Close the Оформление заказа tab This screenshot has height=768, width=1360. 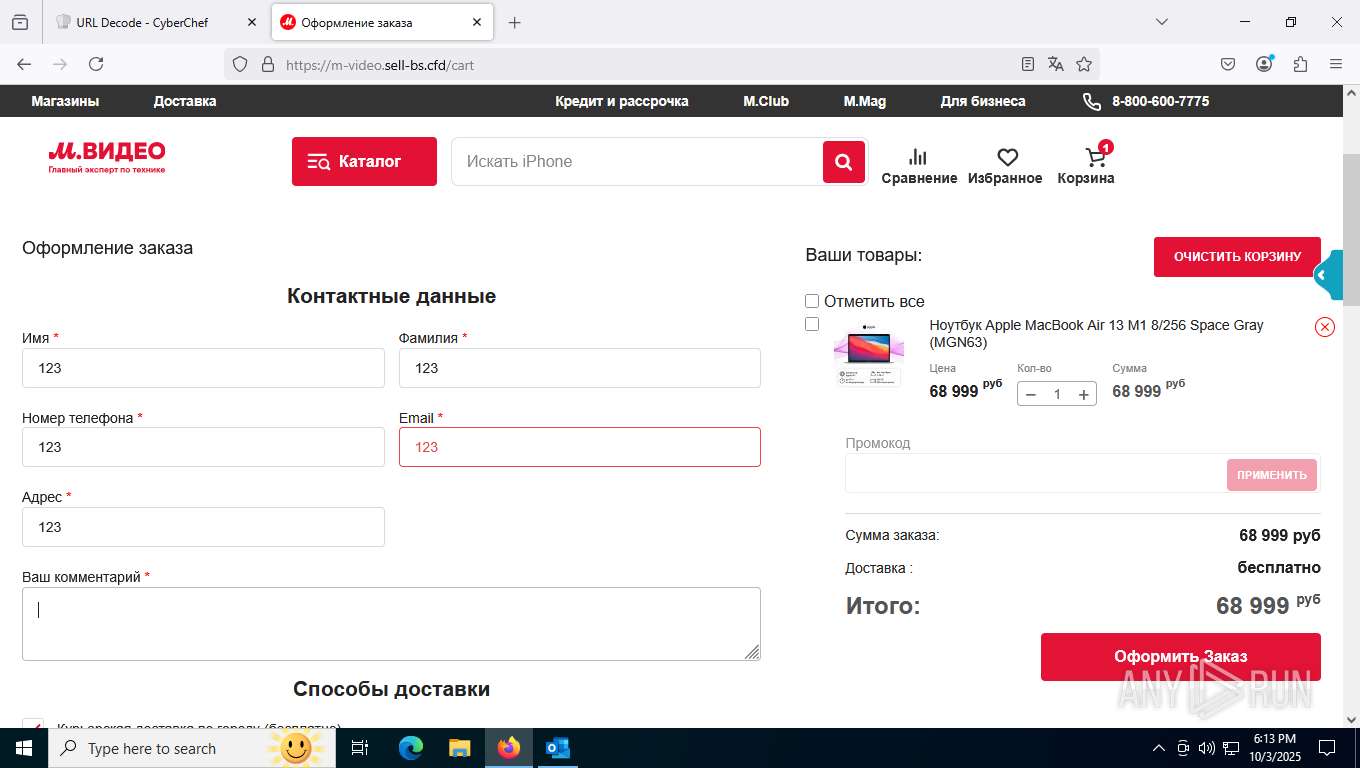pyautogui.click(x=477, y=22)
